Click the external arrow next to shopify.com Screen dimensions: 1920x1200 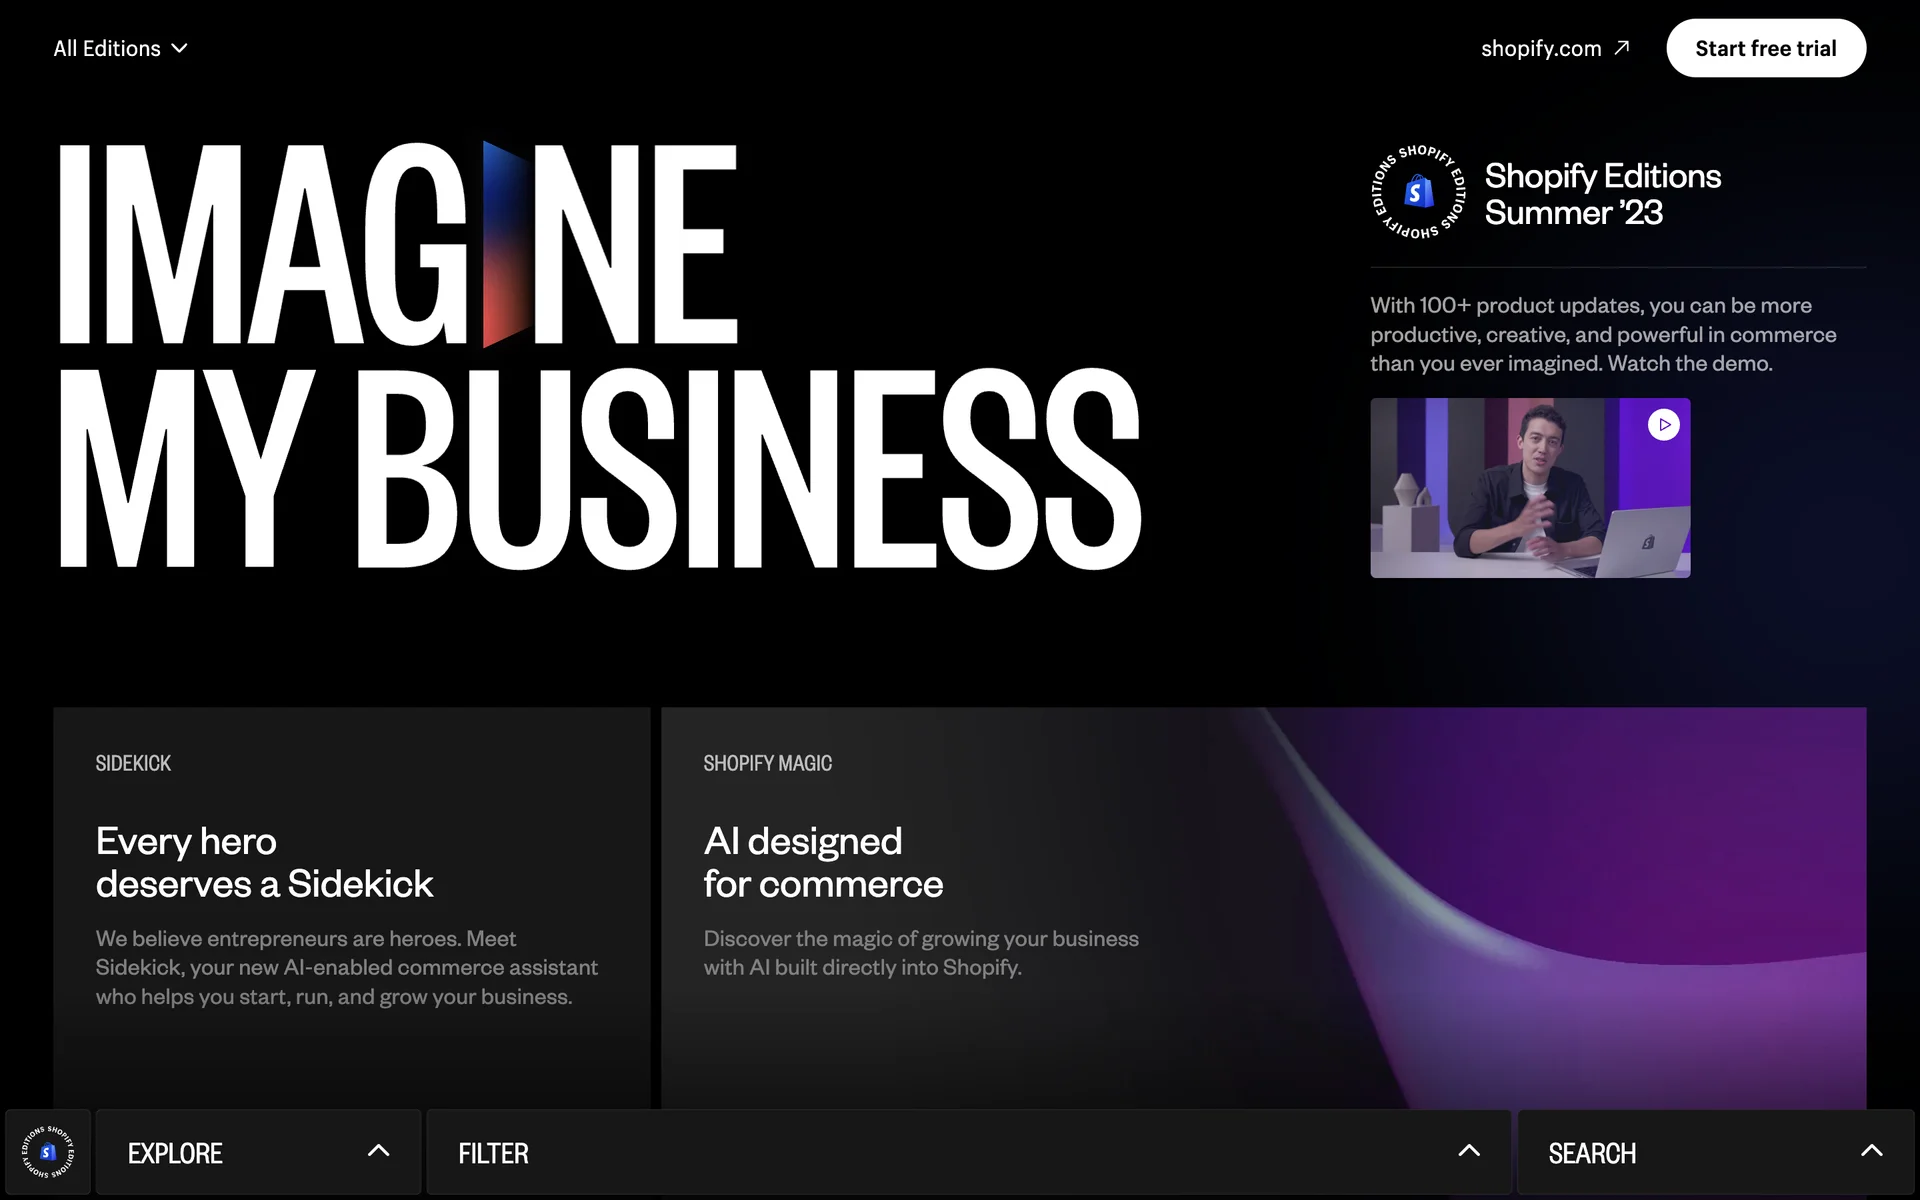(x=1622, y=47)
